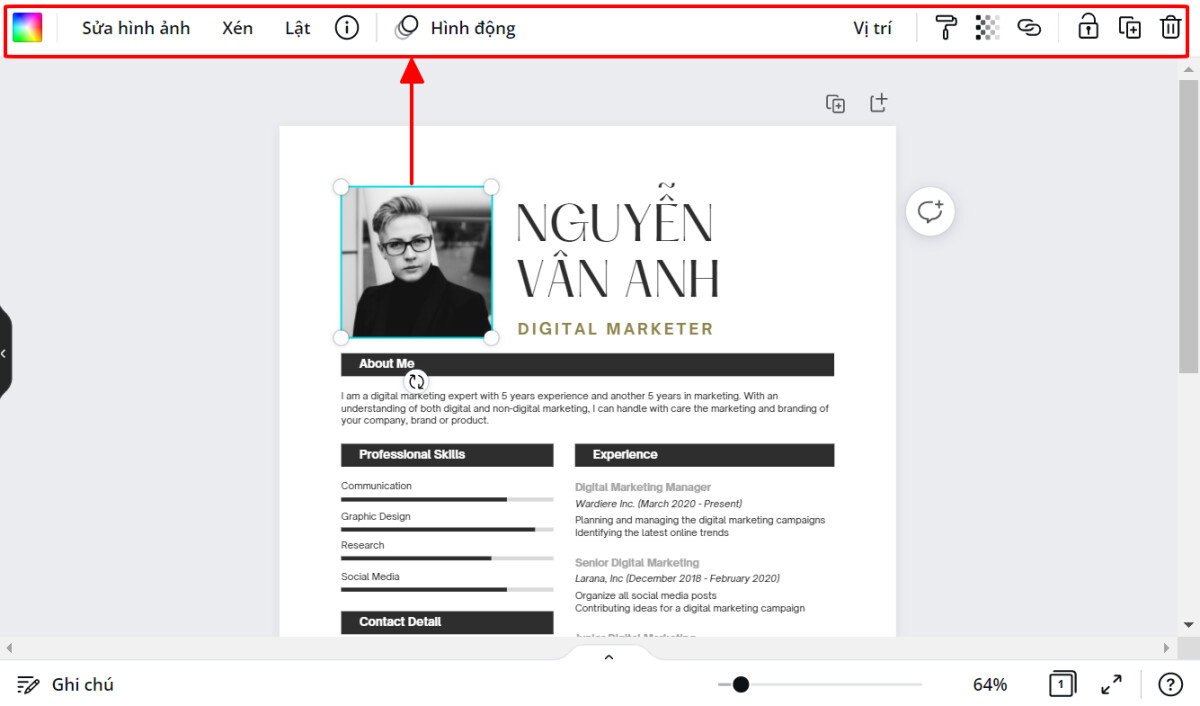Open the transparency checkerboard icon
Screen dimensions: 1200x706
tap(987, 28)
